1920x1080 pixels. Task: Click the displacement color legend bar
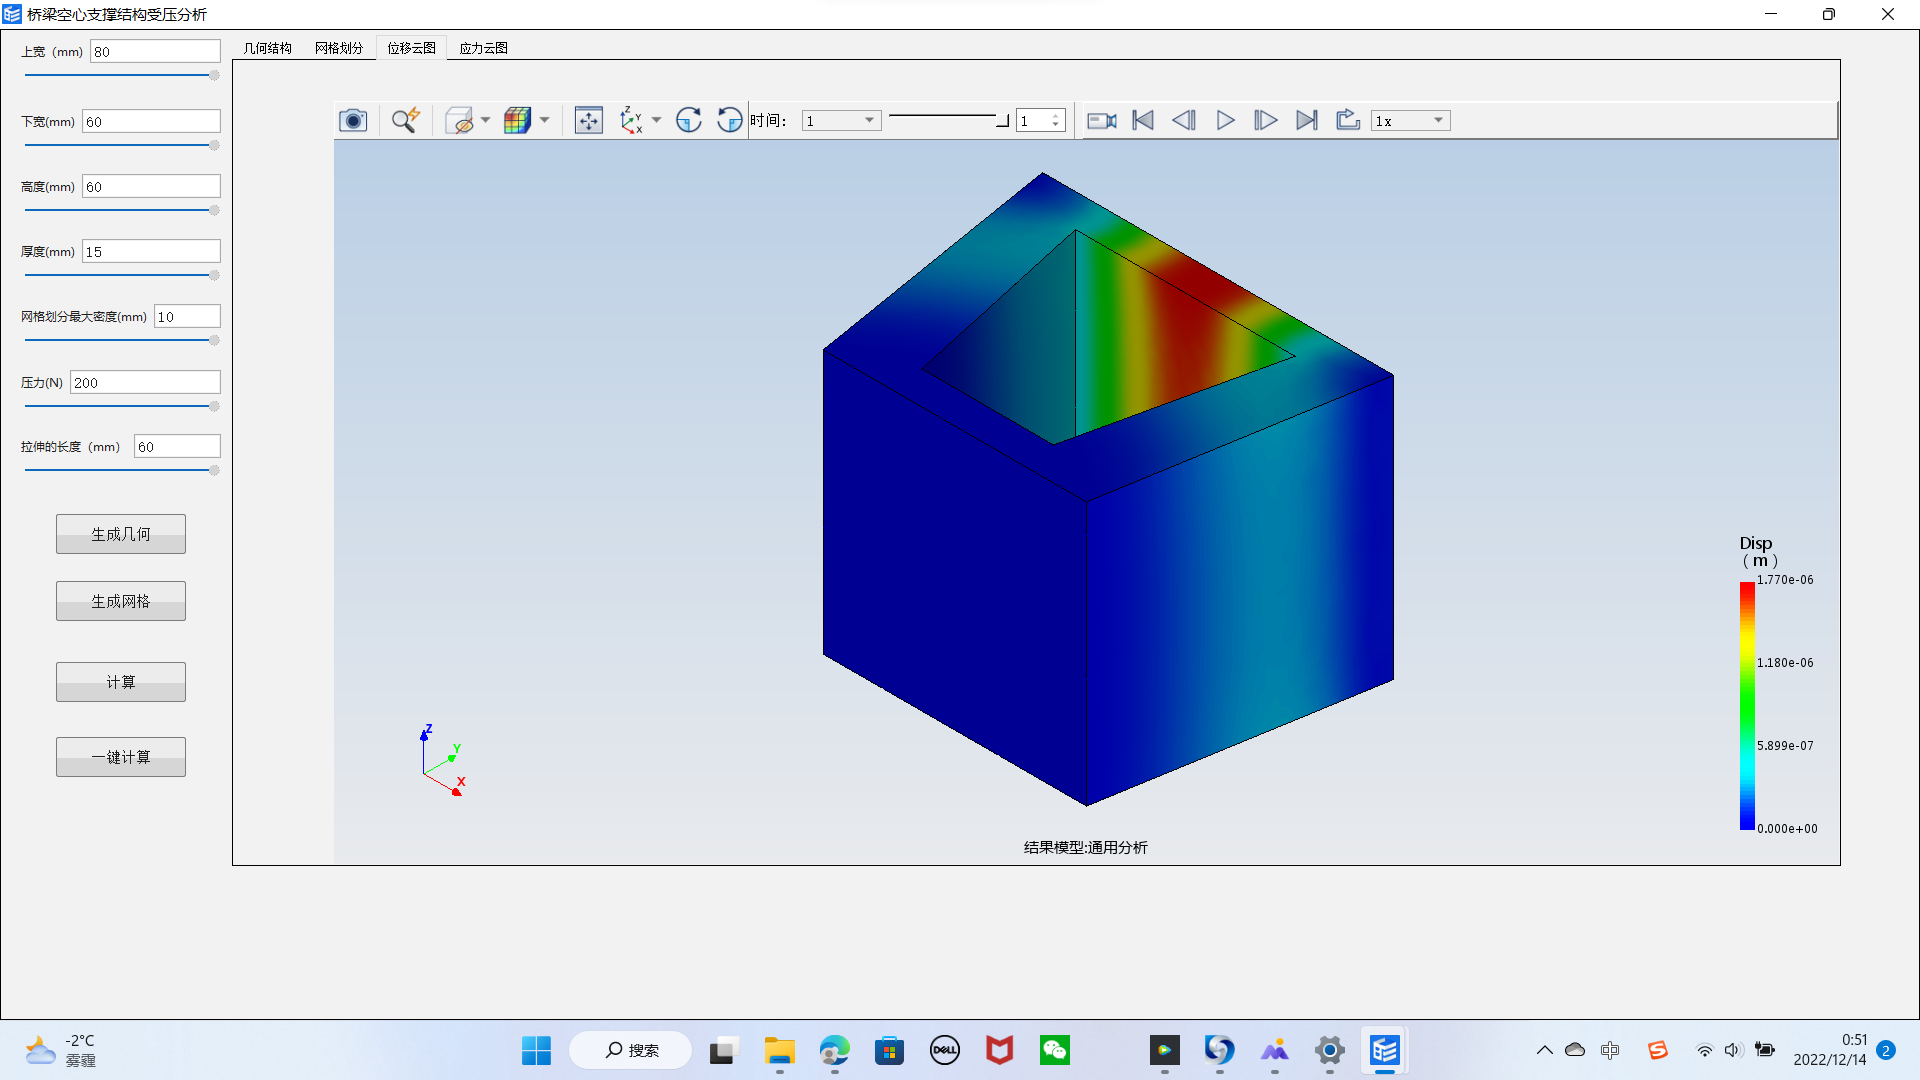(1747, 705)
